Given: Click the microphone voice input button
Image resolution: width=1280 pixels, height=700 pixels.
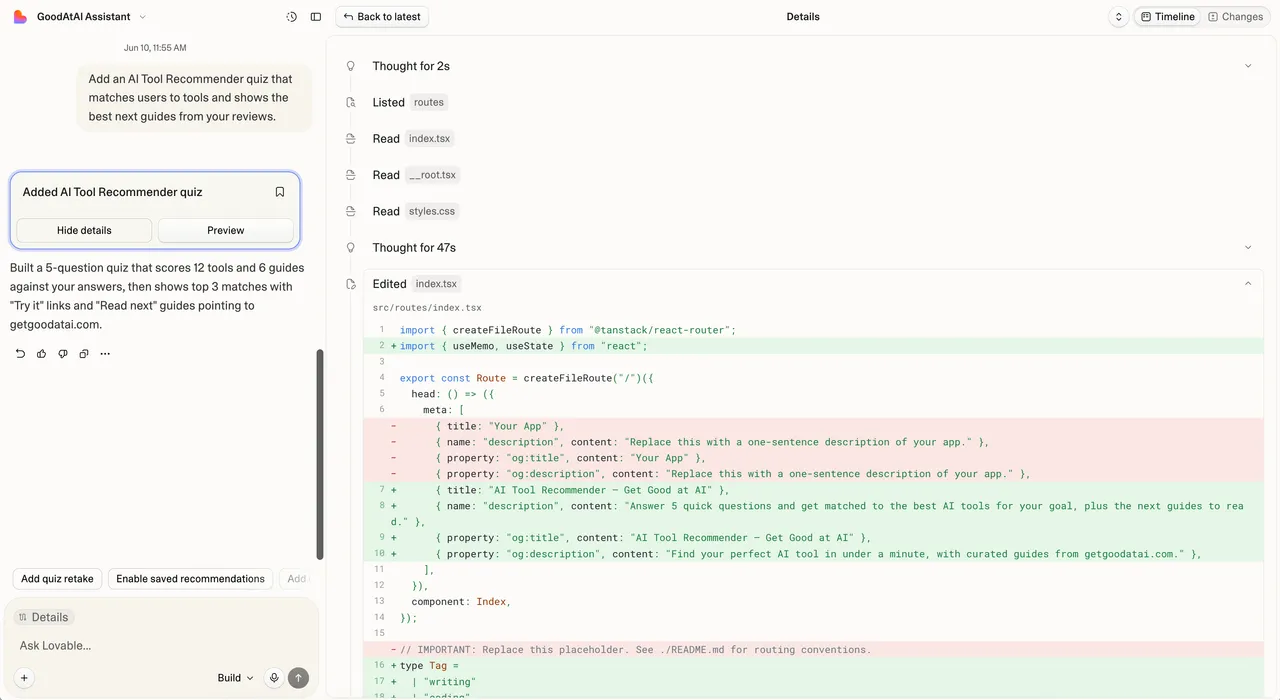Looking at the screenshot, I should click(274, 678).
